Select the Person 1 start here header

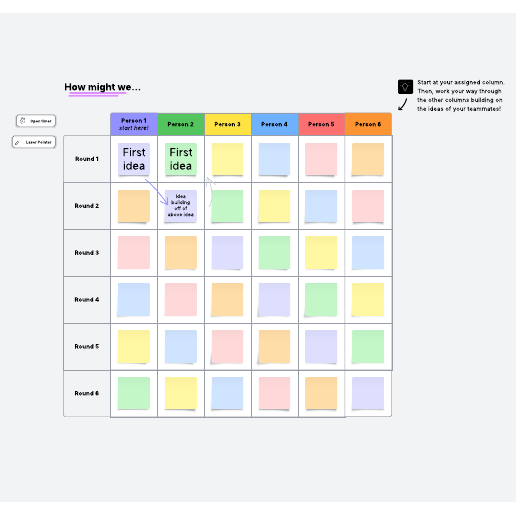pyautogui.click(x=134, y=124)
